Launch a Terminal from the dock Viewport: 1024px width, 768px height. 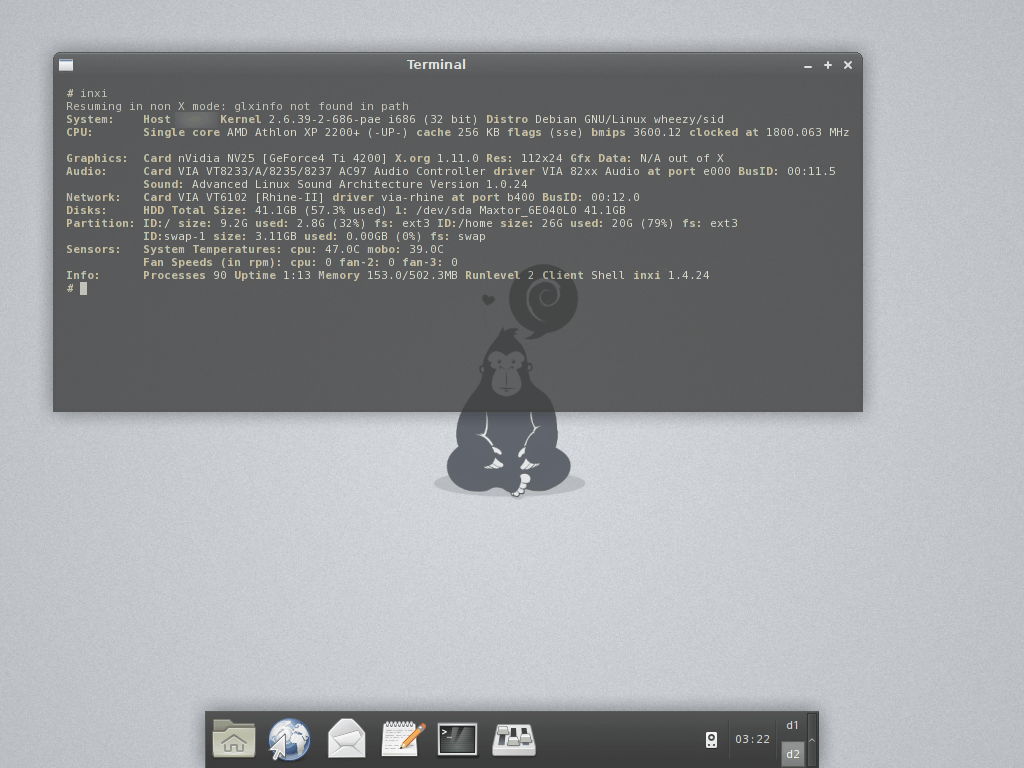pos(457,739)
